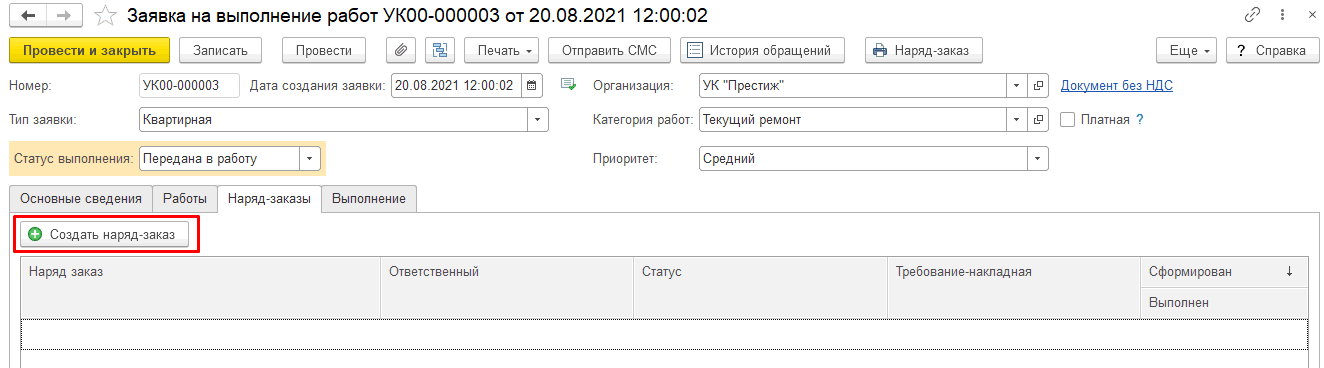This screenshot has width=1324, height=368.
Task: Add document to favorites with star icon
Action: pos(104,16)
